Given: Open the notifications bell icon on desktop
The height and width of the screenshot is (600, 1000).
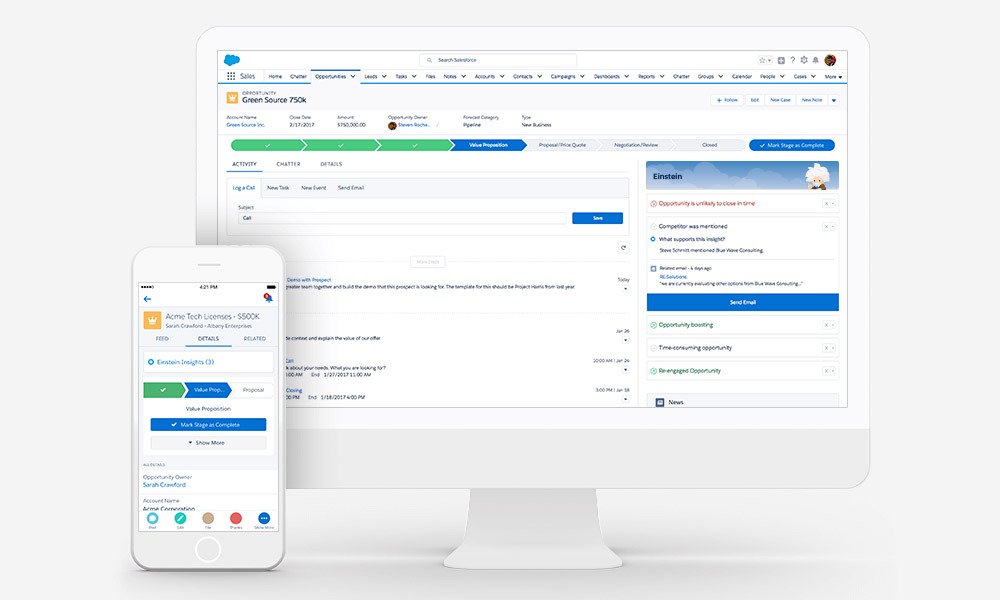Looking at the screenshot, I should point(815,60).
